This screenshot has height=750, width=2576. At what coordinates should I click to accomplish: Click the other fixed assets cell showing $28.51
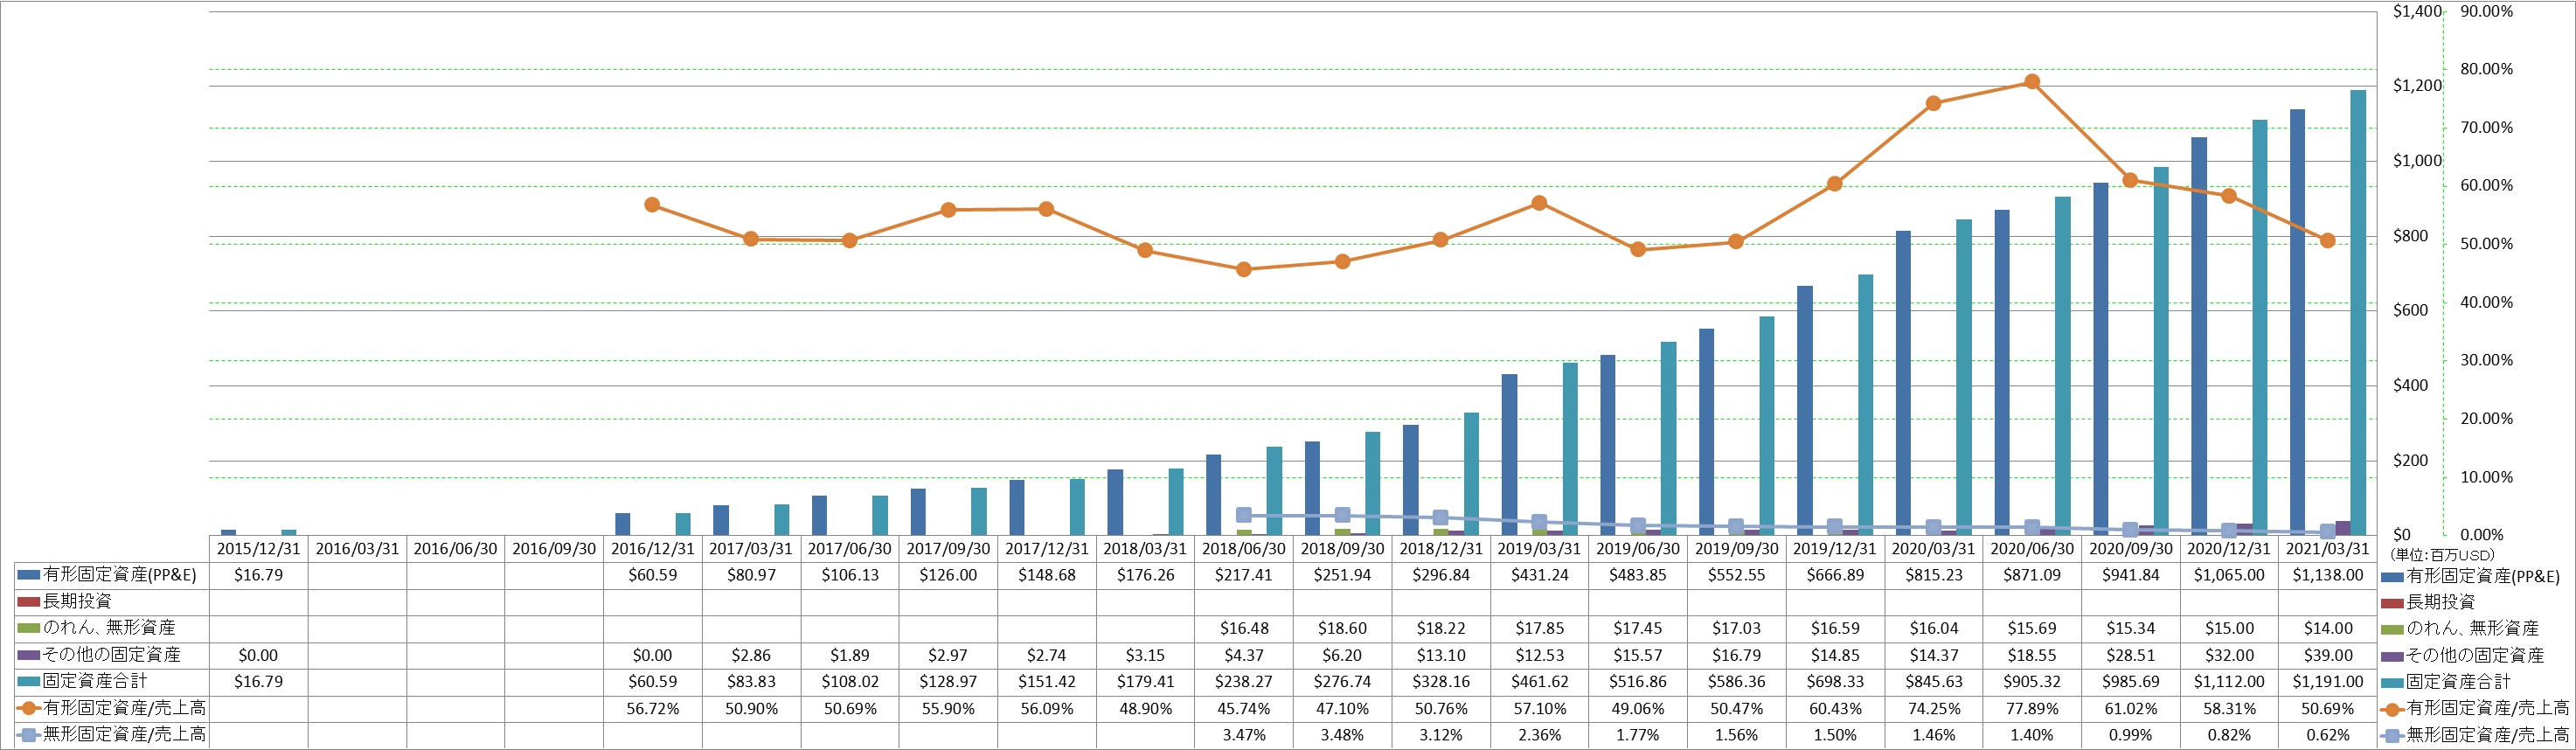coord(2130,656)
